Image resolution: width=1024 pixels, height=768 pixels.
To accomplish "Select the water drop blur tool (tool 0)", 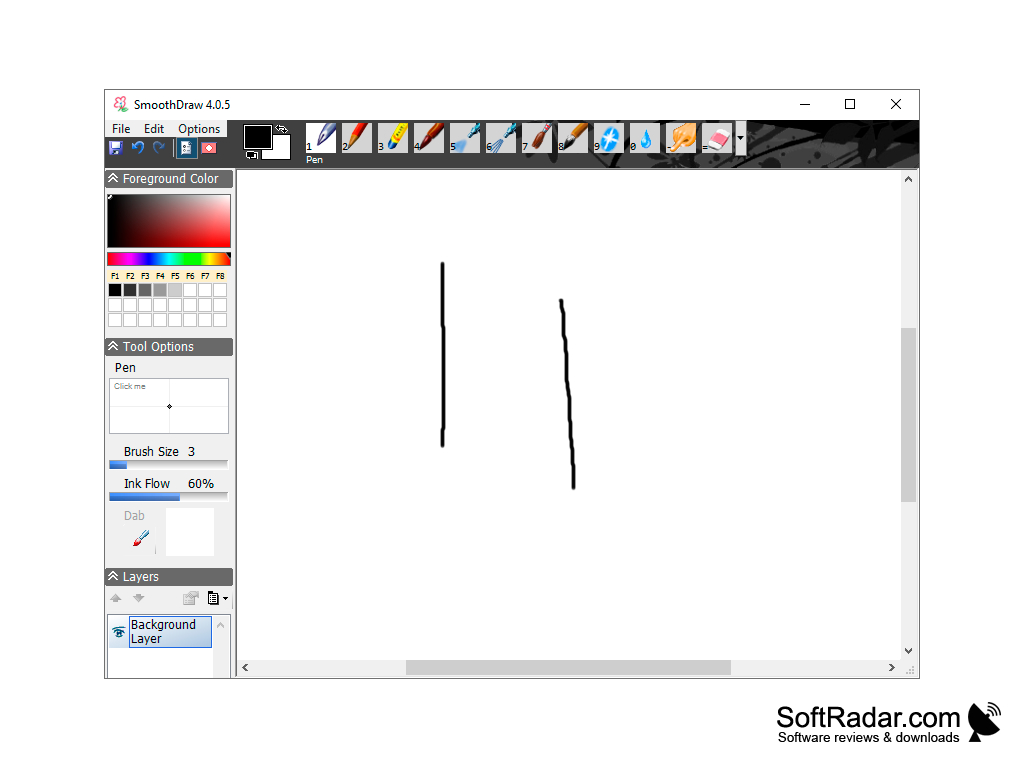I will 645,138.
